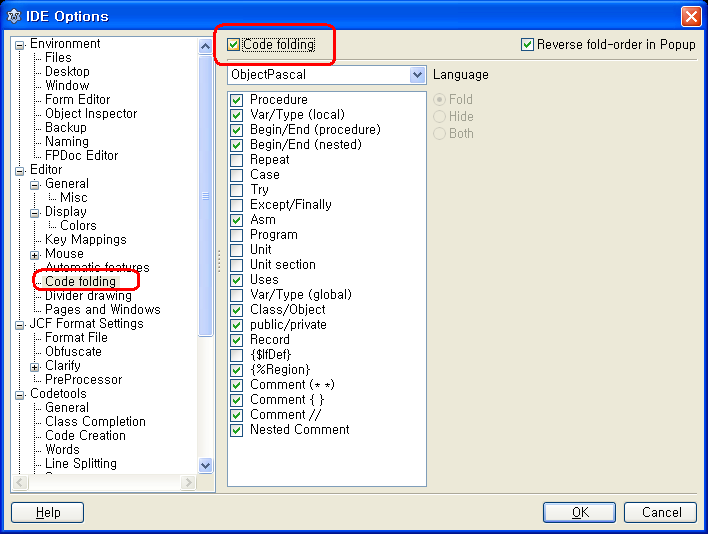Click horizontal scrollbar left arrow

(x=19, y=483)
